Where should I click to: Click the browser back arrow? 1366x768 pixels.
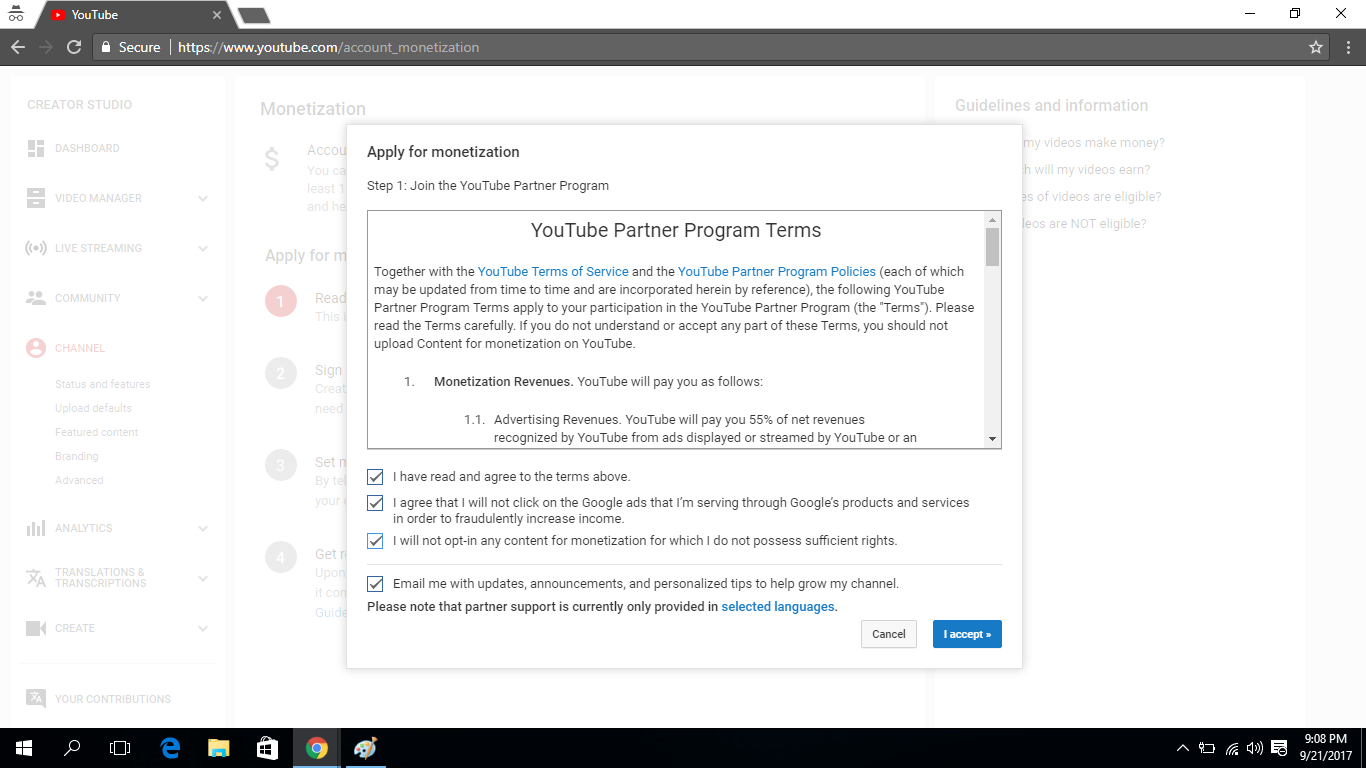pyautogui.click(x=18, y=47)
